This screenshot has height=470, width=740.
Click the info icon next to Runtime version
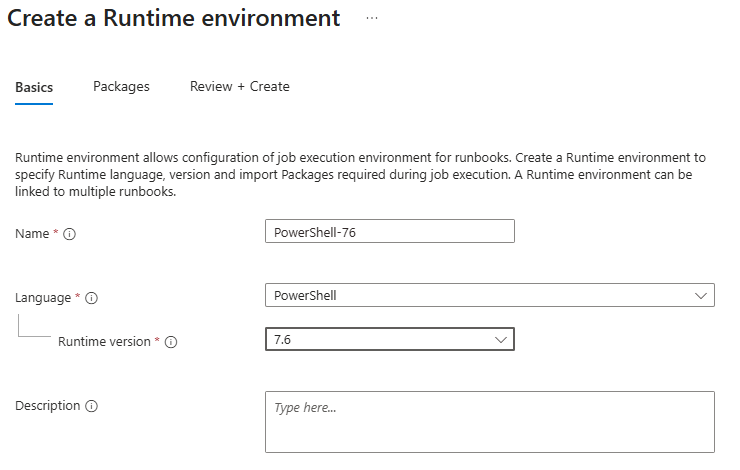tap(171, 342)
